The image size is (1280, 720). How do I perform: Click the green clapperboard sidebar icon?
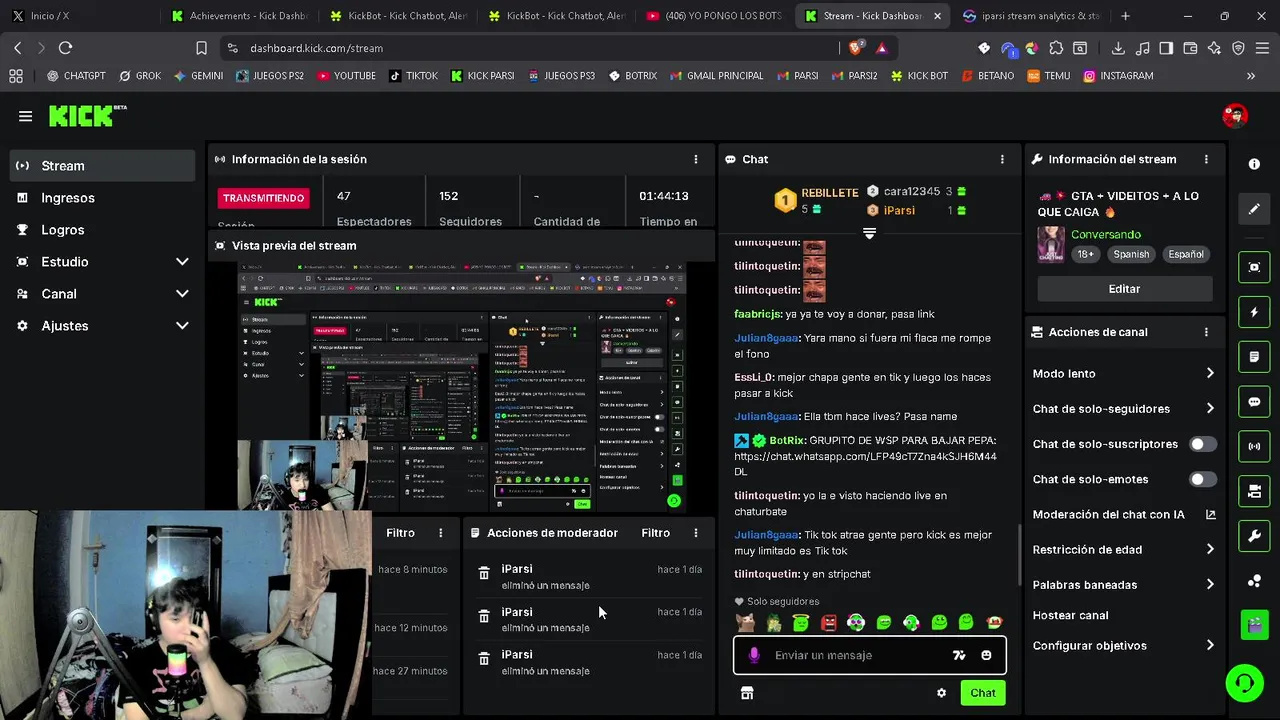pos(1254,625)
